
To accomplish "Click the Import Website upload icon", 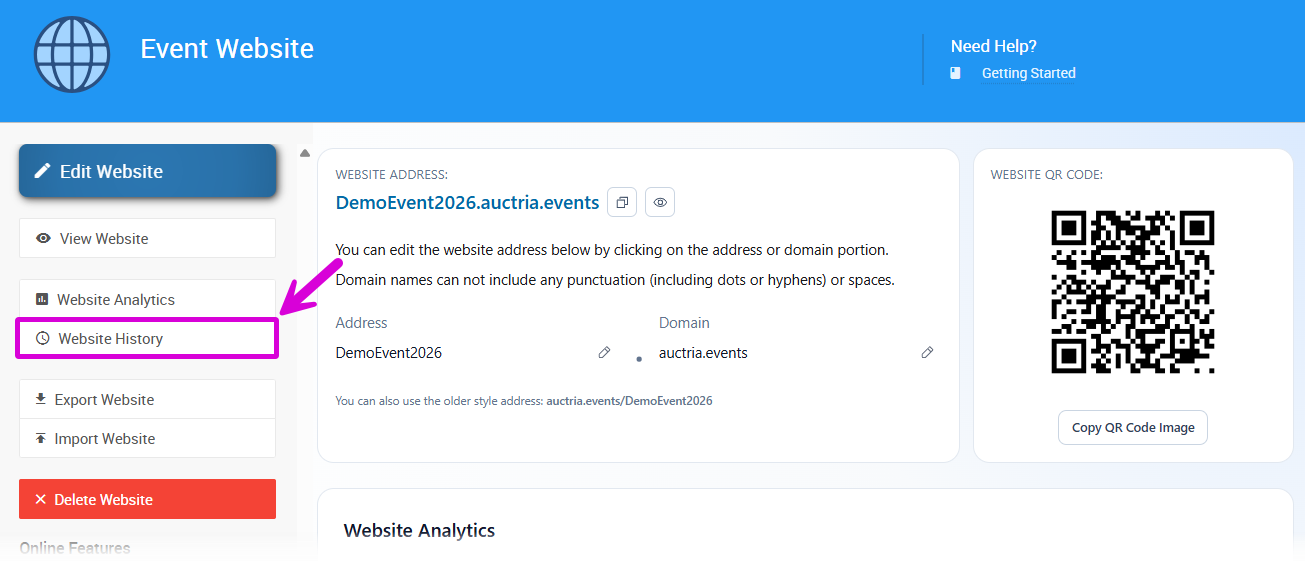I will (x=41, y=438).
